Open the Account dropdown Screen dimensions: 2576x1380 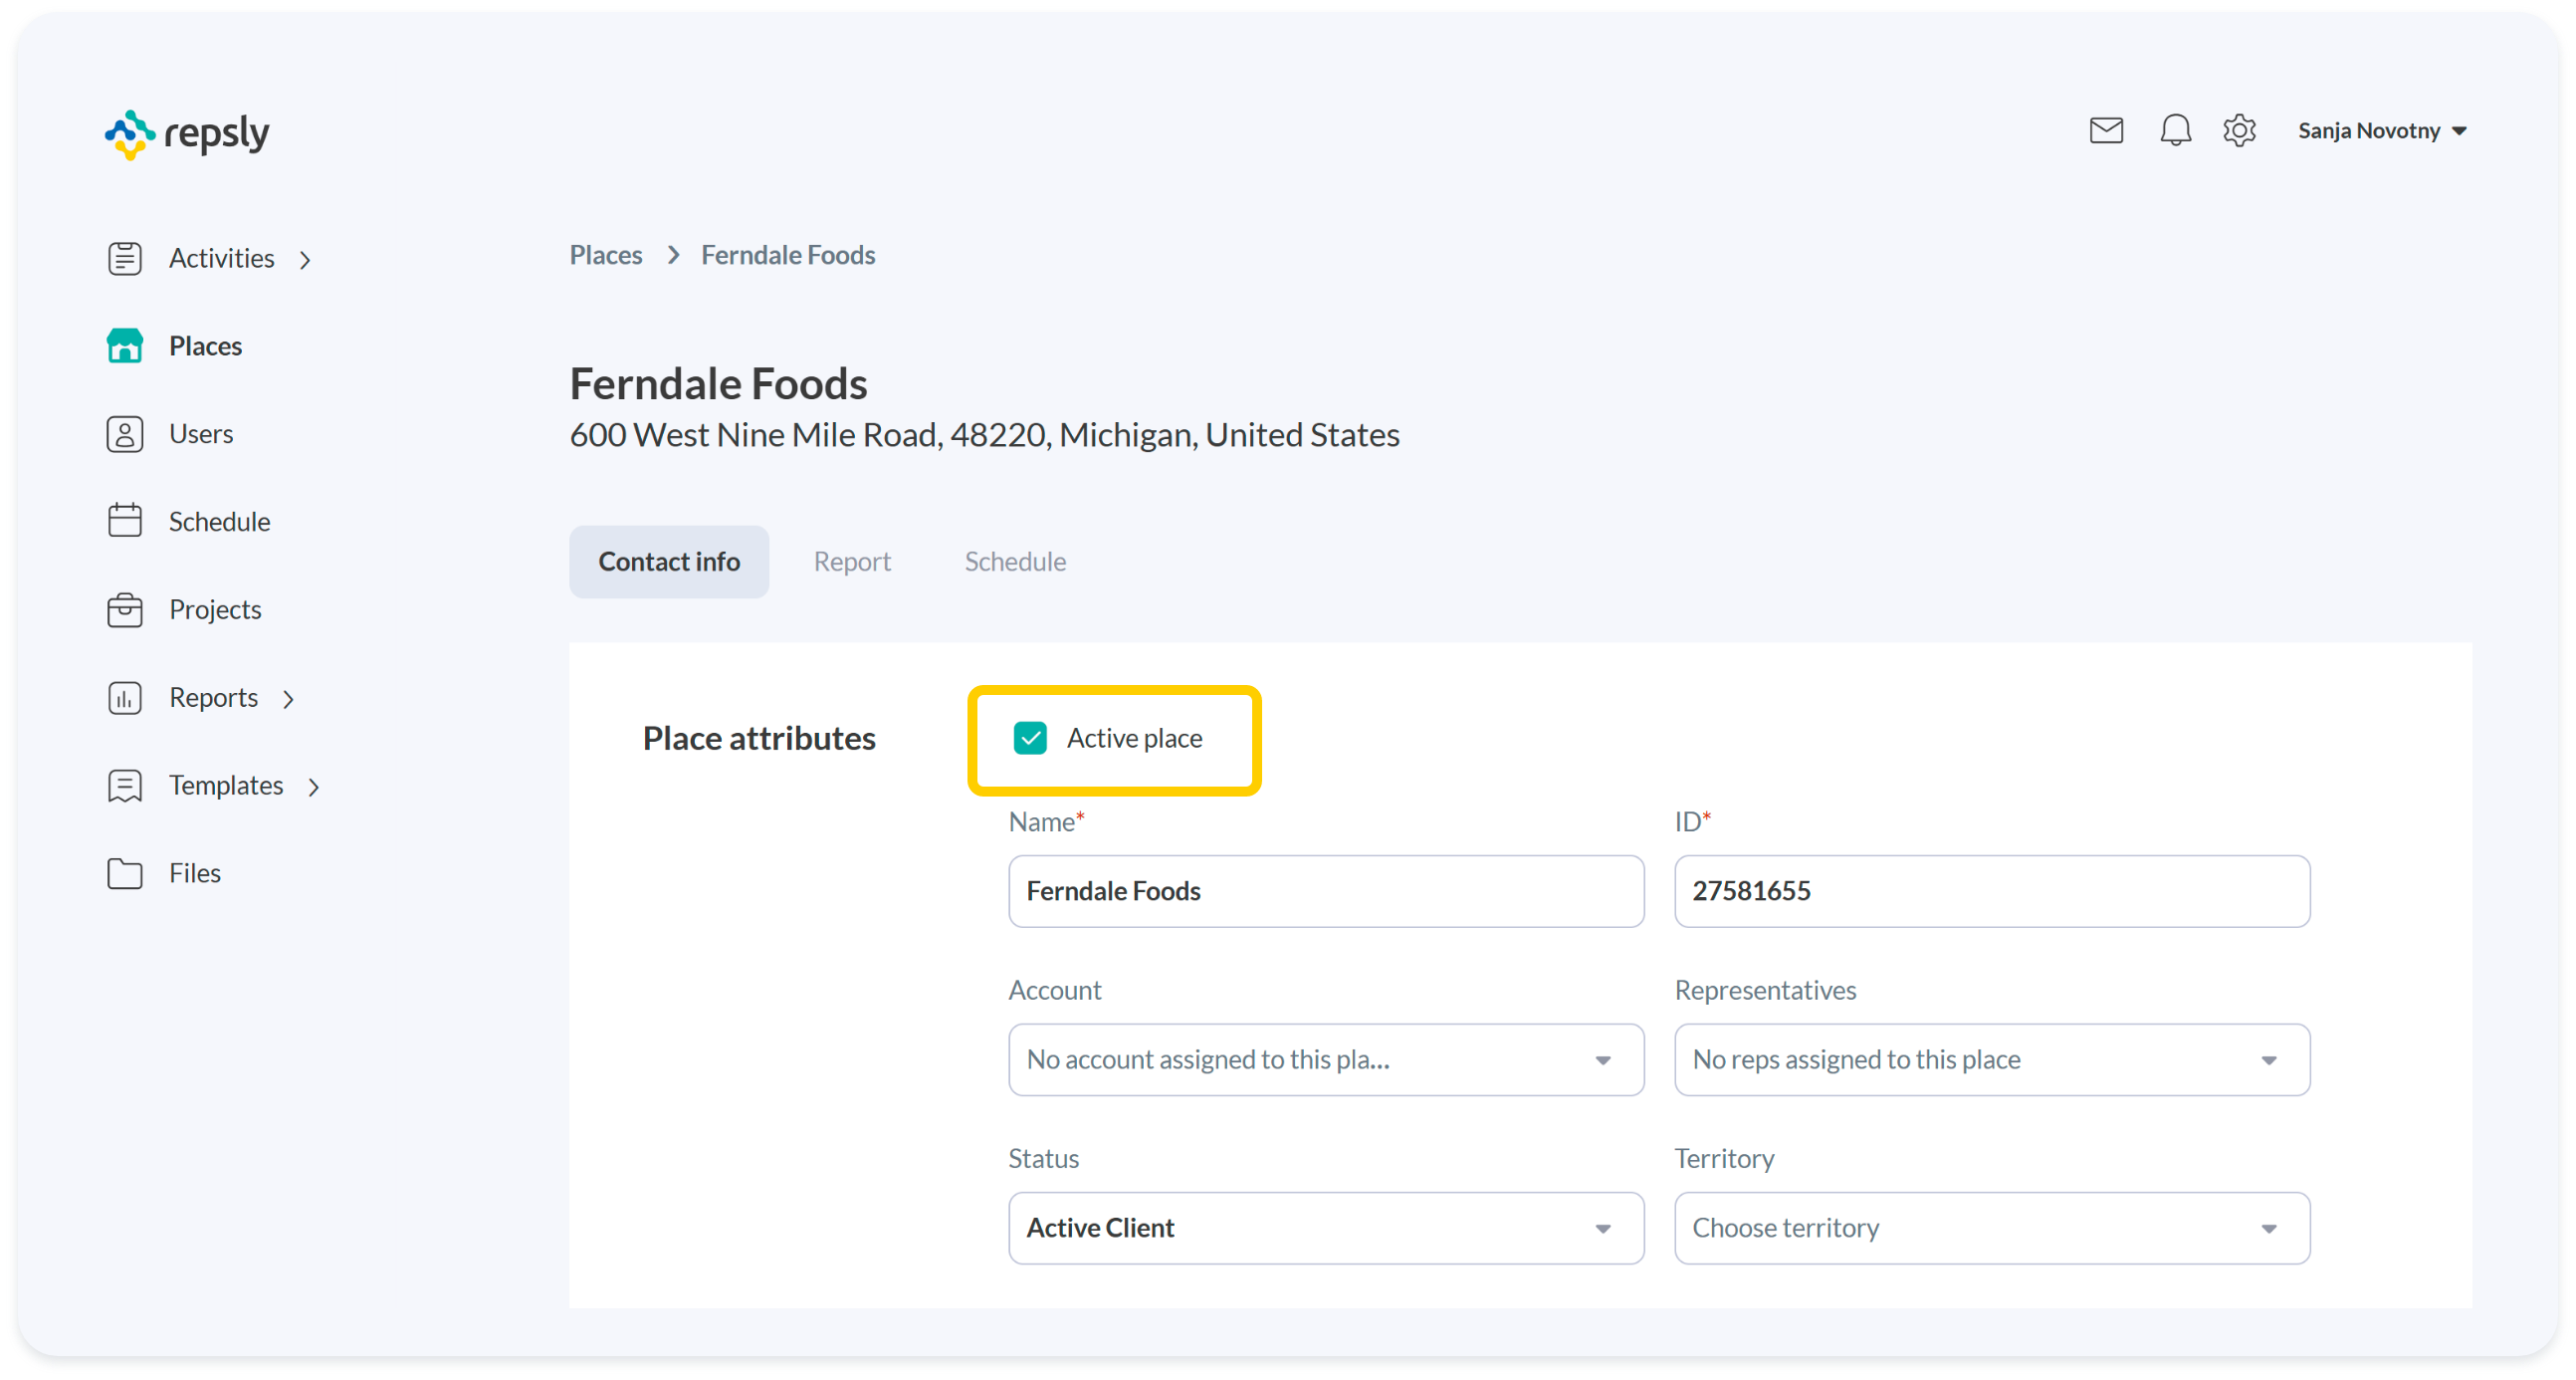tap(1325, 1059)
